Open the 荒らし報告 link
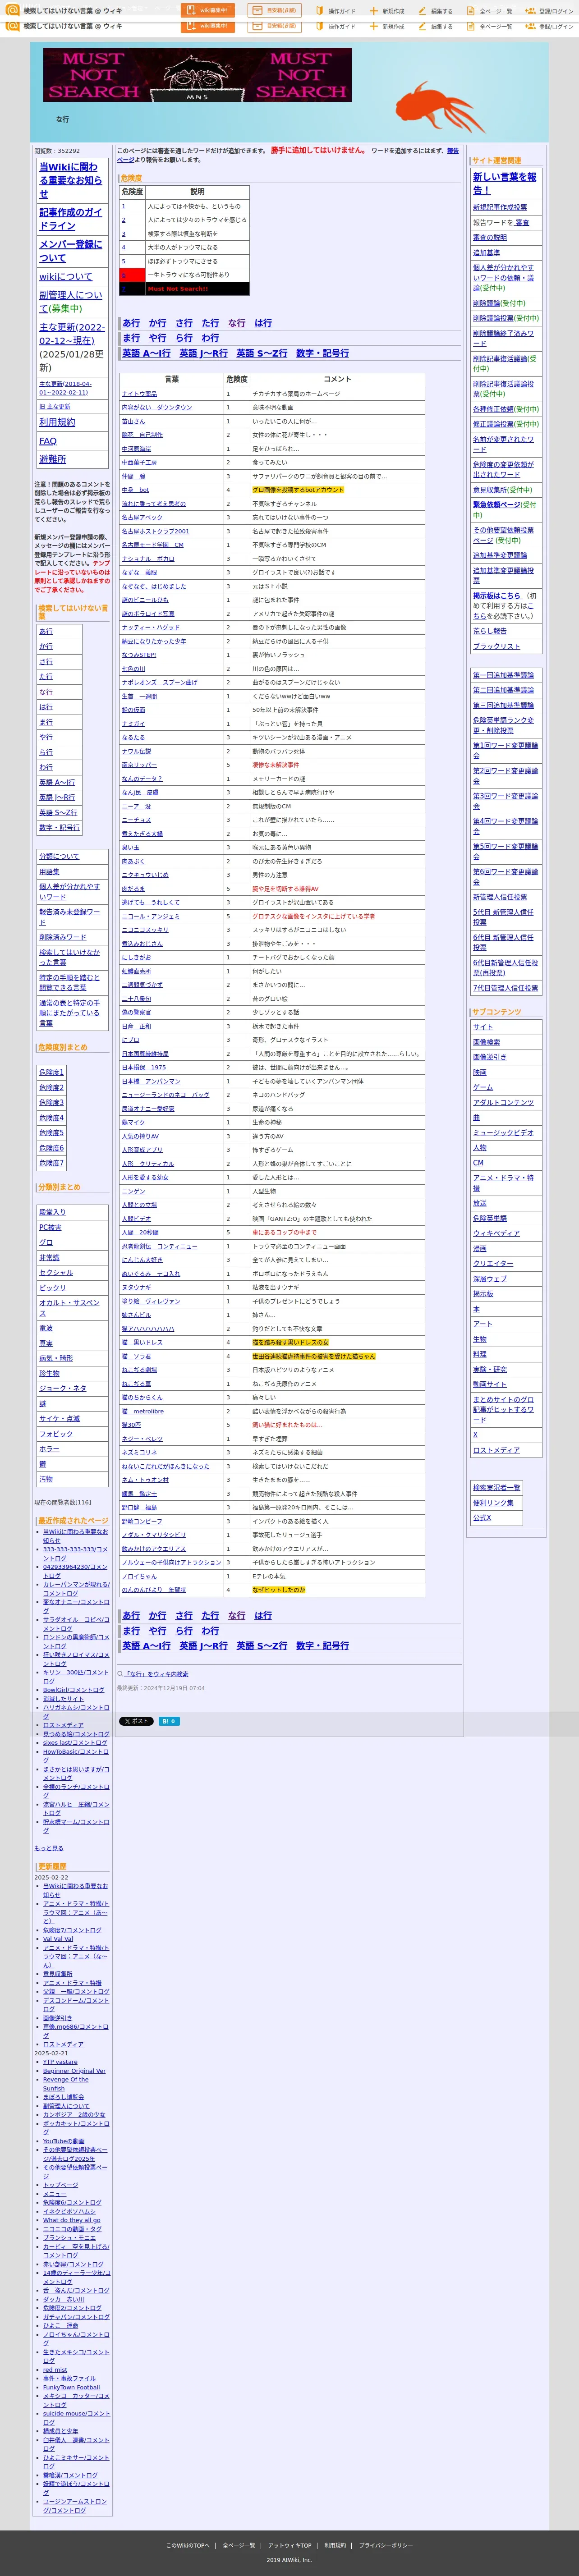The image size is (579, 2576). pos(490,631)
